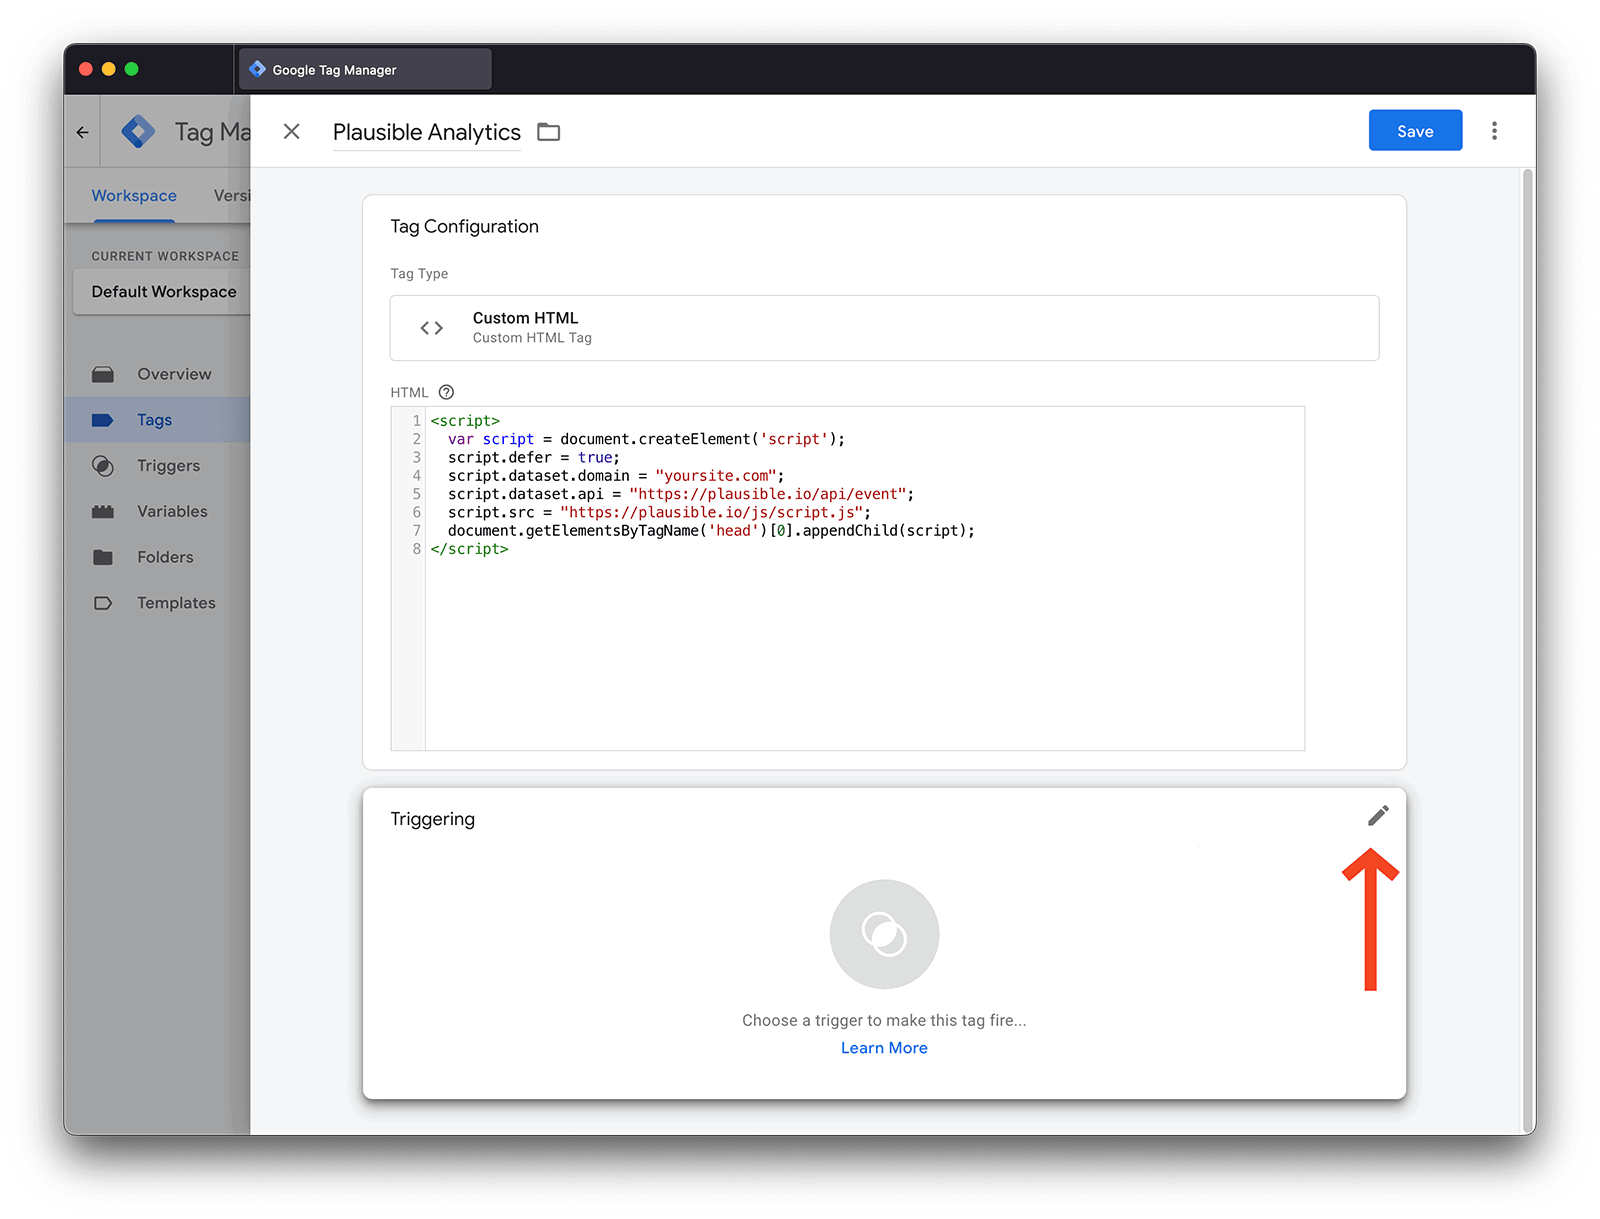The height and width of the screenshot is (1219, 1600).
Task: Open the Default Workspace selector
Action: [x=164, y=292]
